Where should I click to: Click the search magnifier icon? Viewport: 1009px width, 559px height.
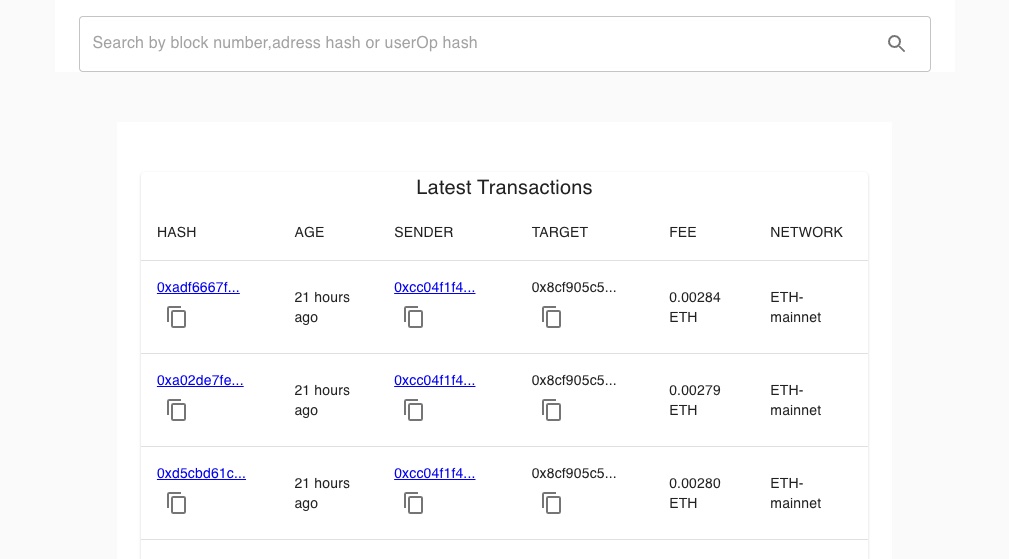[896, 44]
